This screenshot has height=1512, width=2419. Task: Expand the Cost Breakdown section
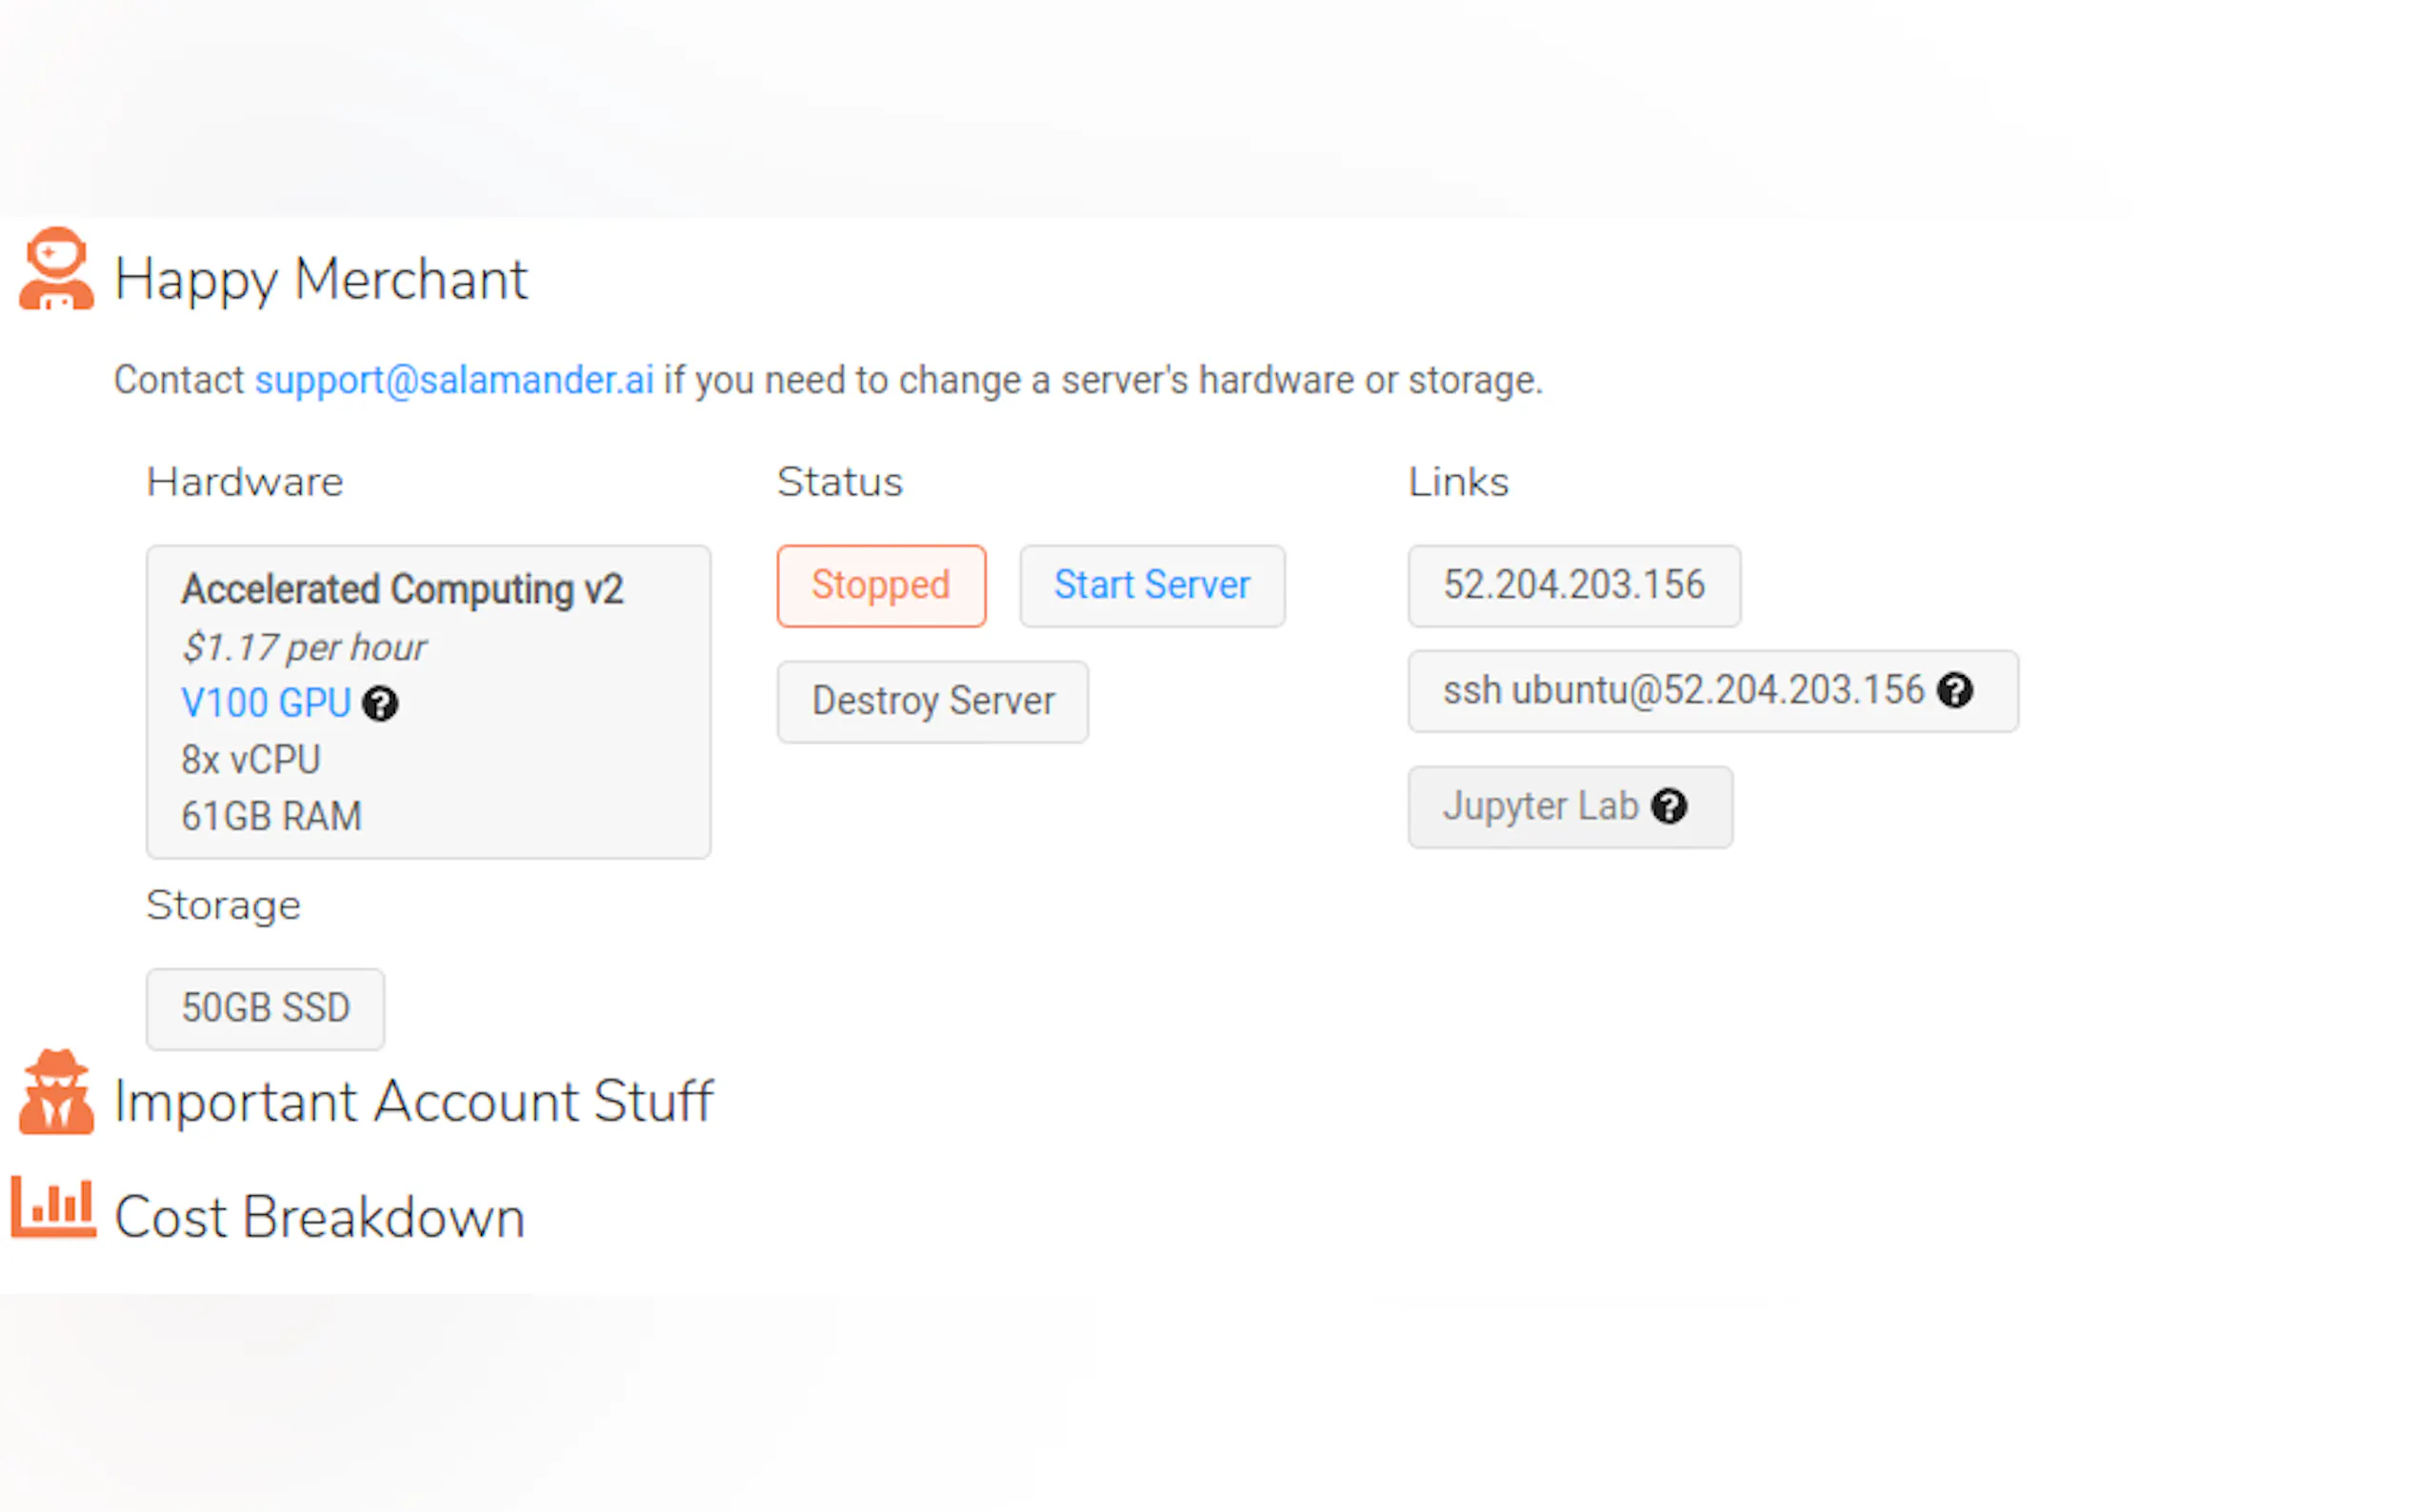[x=320, y=1217]
